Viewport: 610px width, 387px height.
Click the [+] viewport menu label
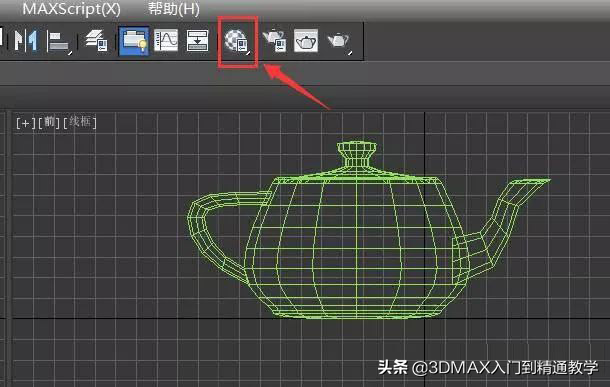pos(26,123)
